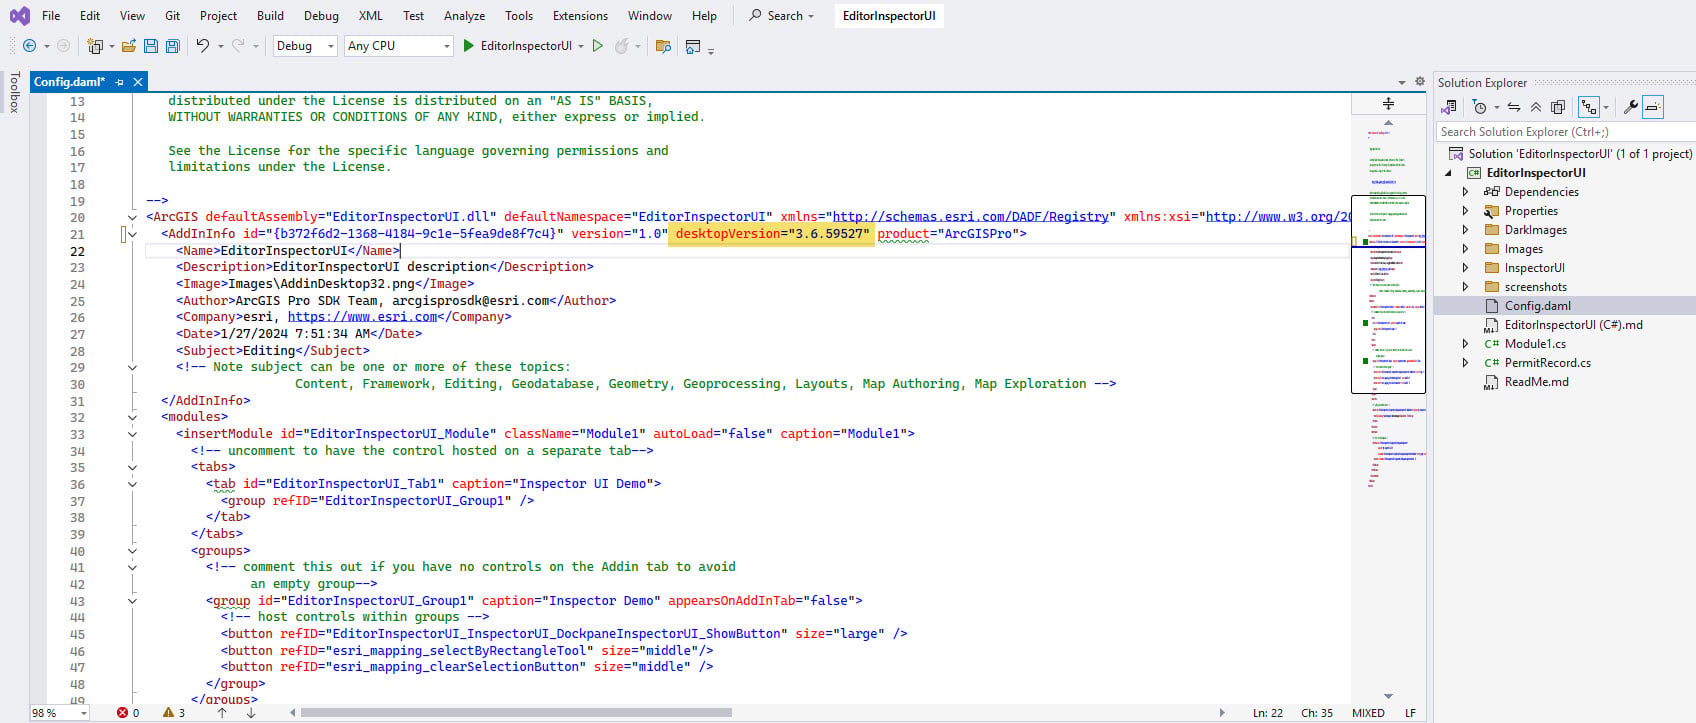This screenshot has width=1696, height=723.
Task: Click the Ln: 22 status indicator
Action: pos(1267,713)
